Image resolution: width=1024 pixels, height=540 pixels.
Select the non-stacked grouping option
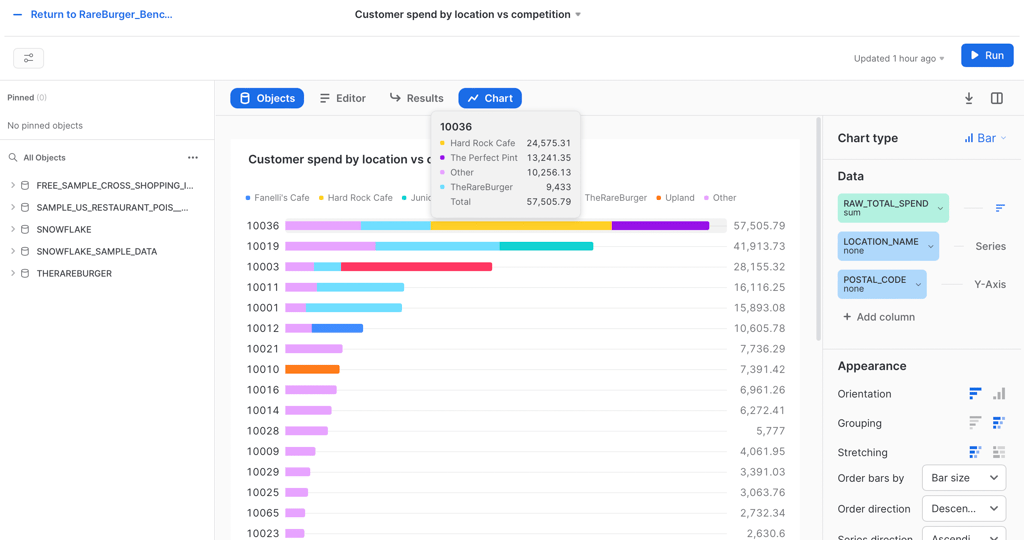coord(975,423)
